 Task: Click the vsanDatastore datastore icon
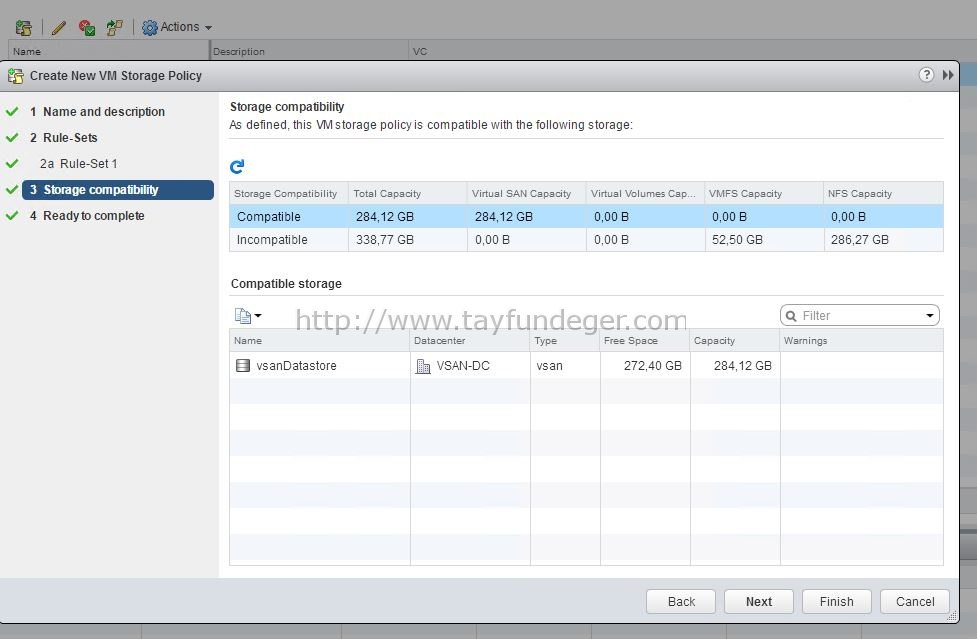242,366
